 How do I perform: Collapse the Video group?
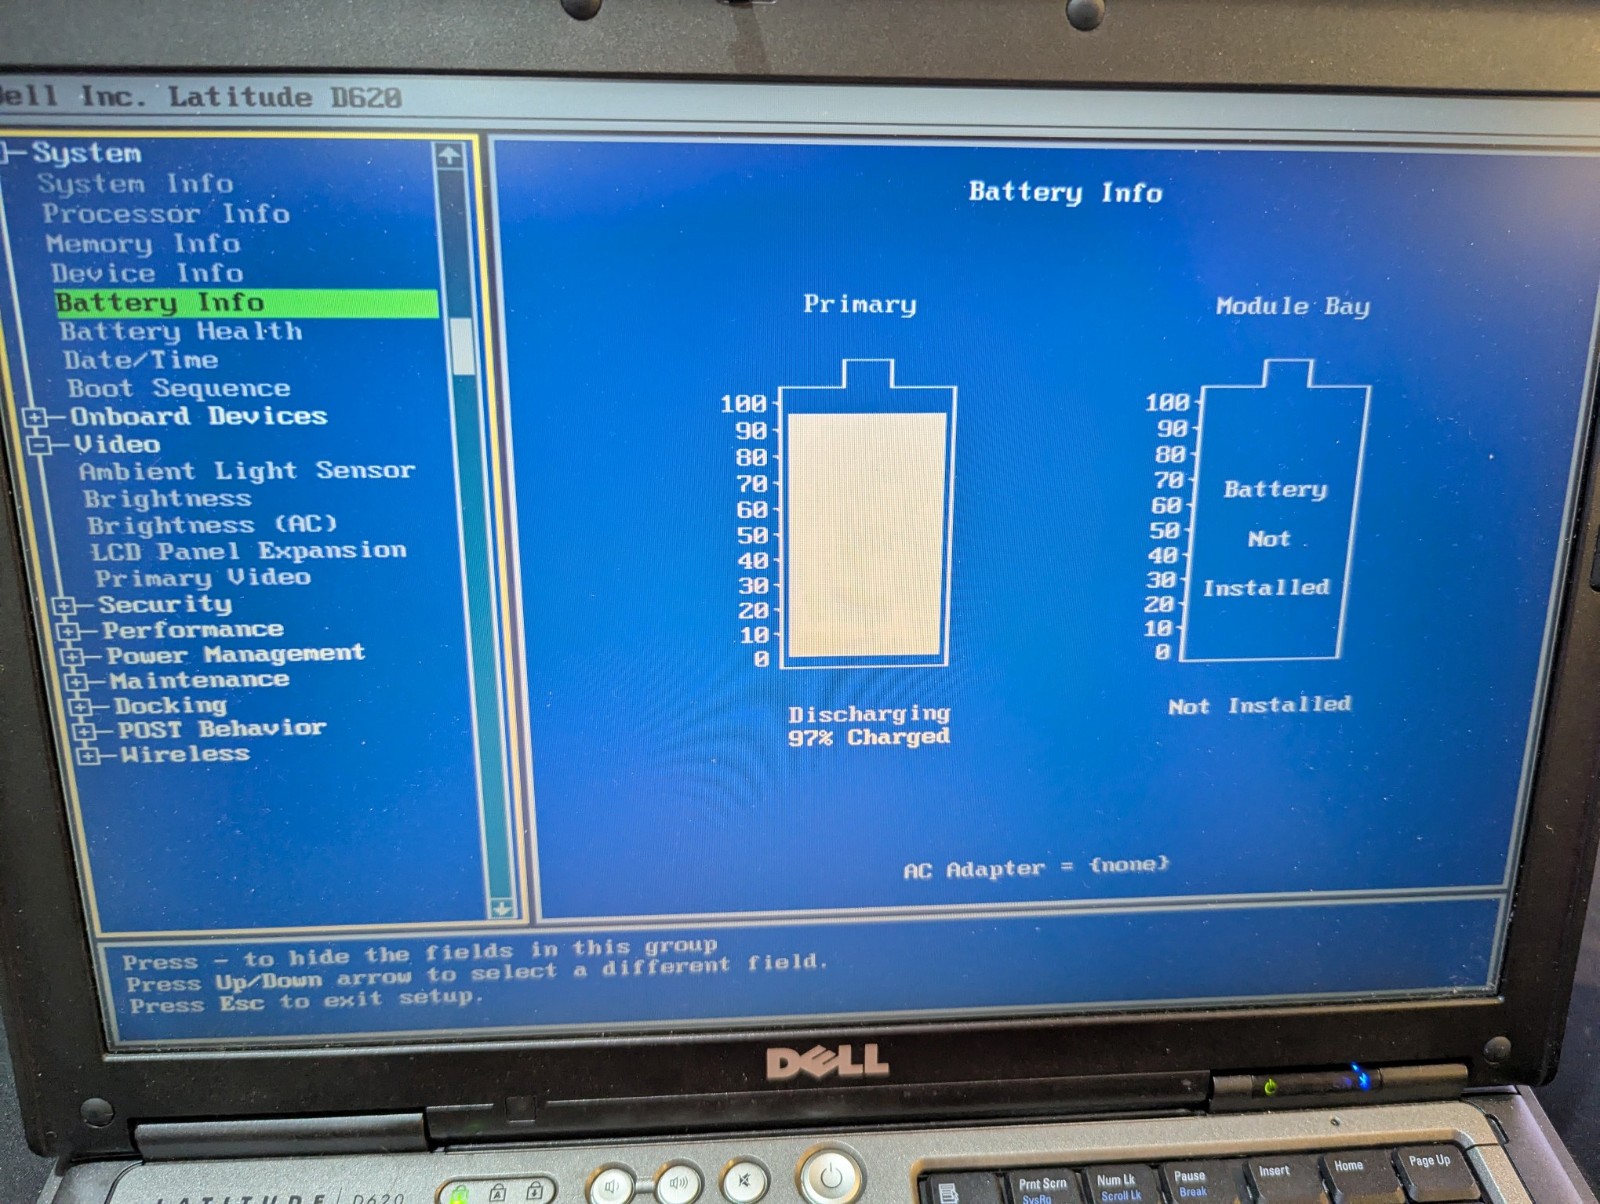[41, 444]
